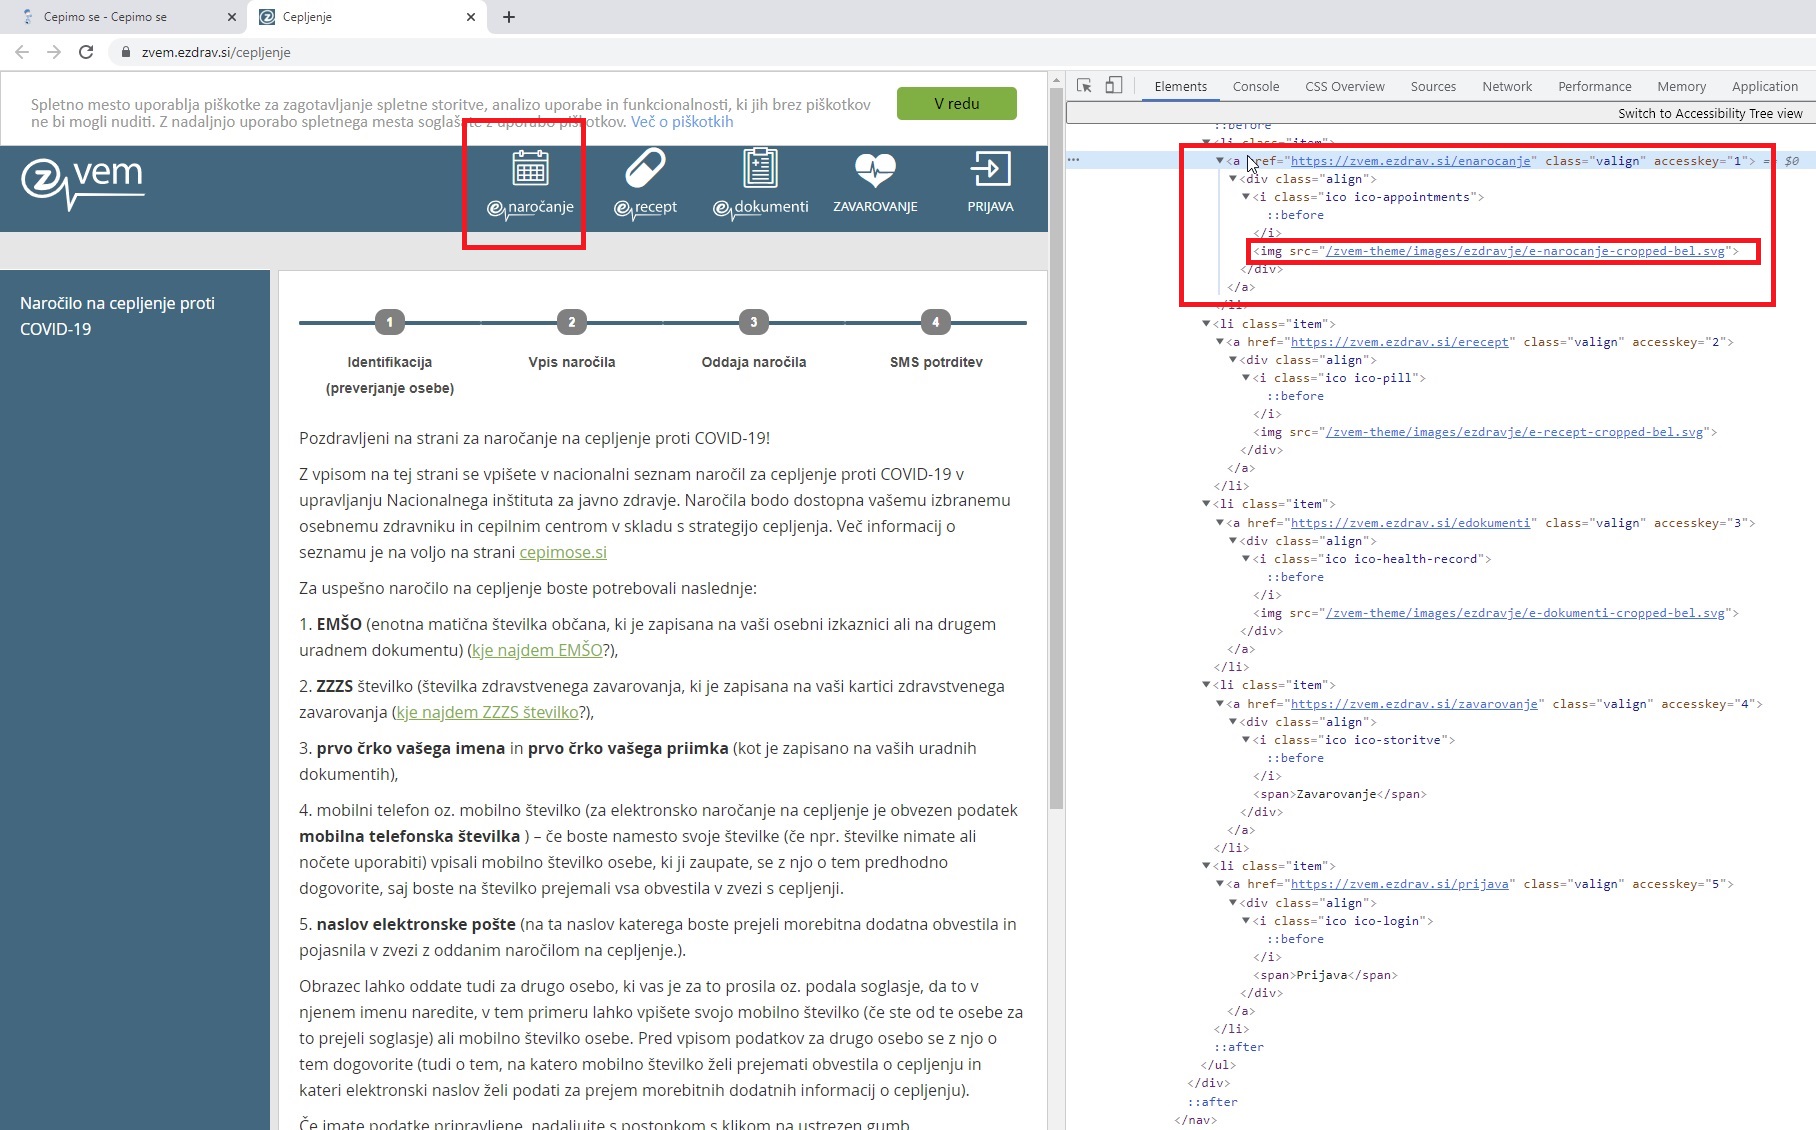Click Switch to Accessibility Tree view
Viewport: 1816px width, 1130px height.
[x=1710, y=113]
